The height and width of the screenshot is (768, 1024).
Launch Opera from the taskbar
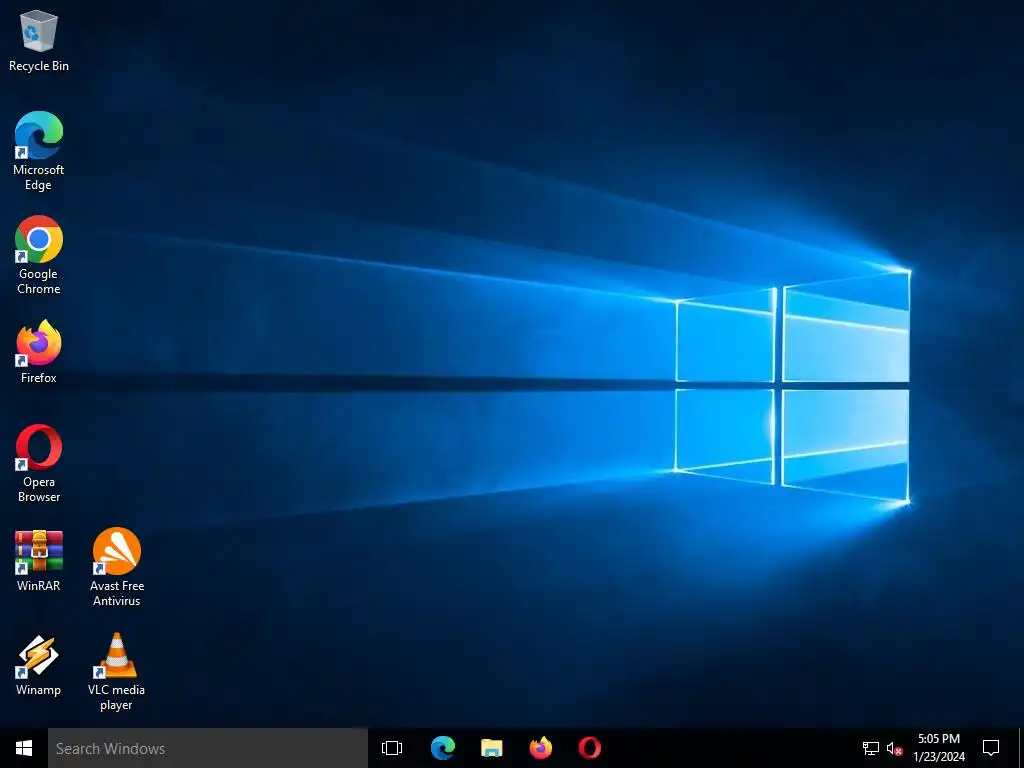tap(590, 748)
